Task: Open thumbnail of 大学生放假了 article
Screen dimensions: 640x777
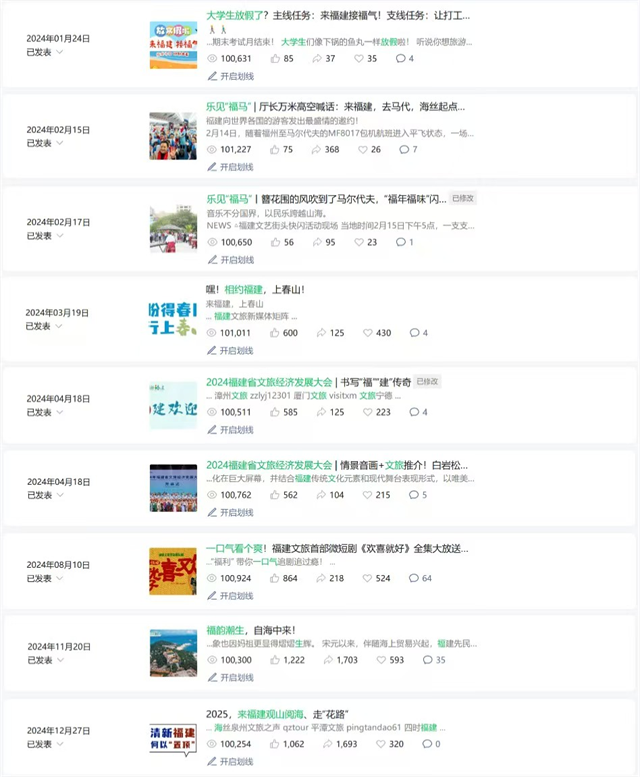Action: pos(173,45)
